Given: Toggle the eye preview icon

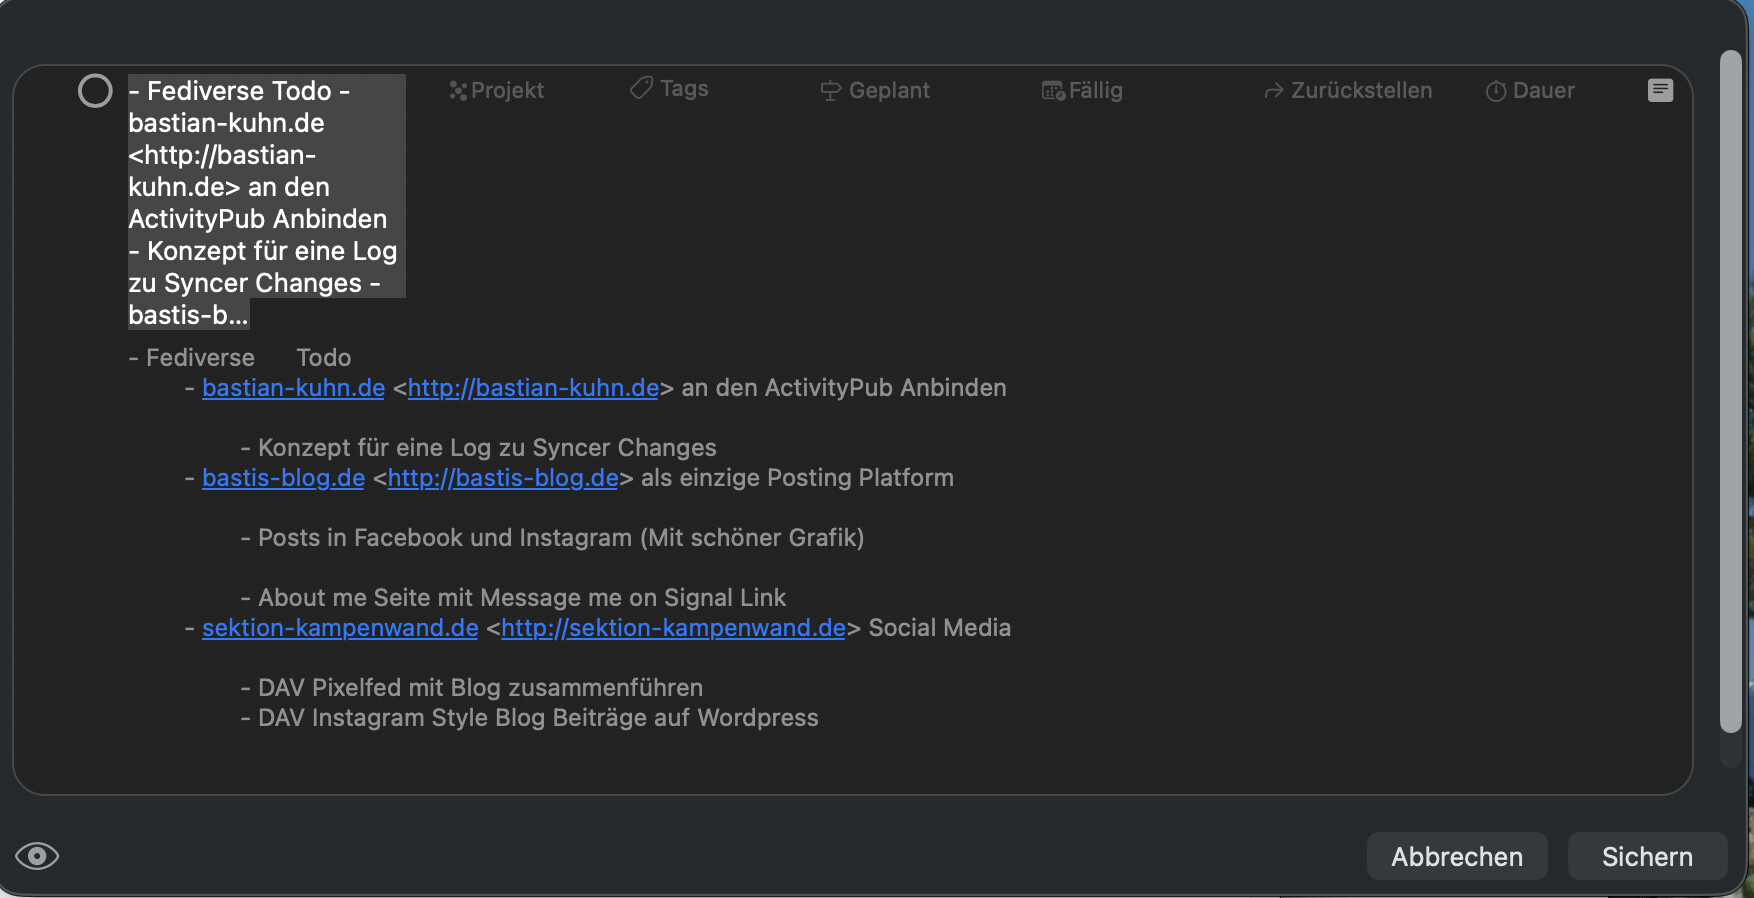Looking at the screenshot, I should pyautogui.click(x=37, y=856).
